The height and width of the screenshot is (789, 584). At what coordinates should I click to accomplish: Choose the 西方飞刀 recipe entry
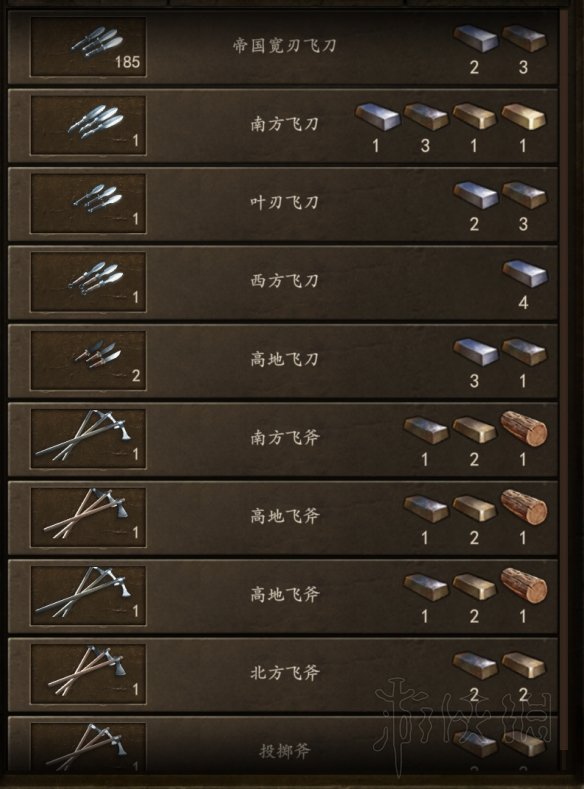283,282
